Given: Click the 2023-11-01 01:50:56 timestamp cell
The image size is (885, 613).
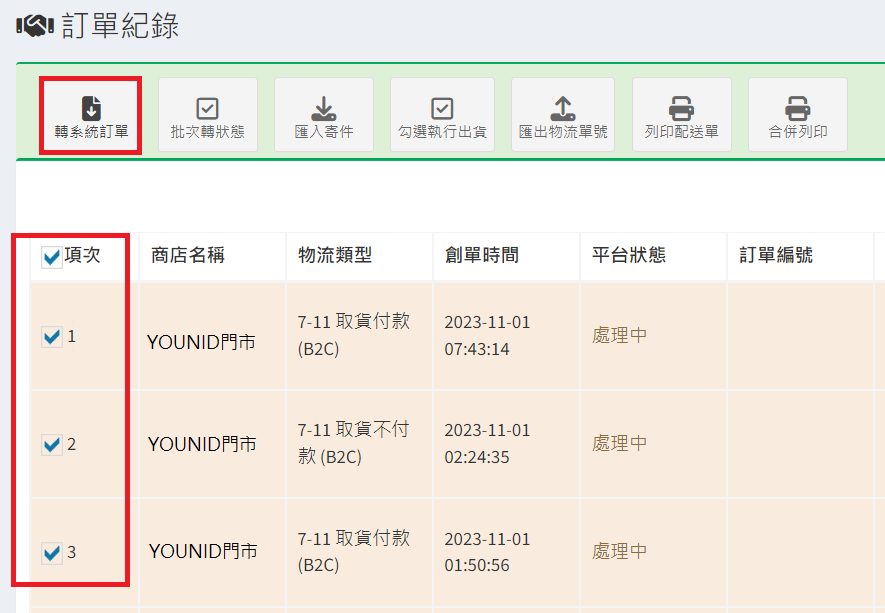Looking at the screenshot, I should click(487, 552).
